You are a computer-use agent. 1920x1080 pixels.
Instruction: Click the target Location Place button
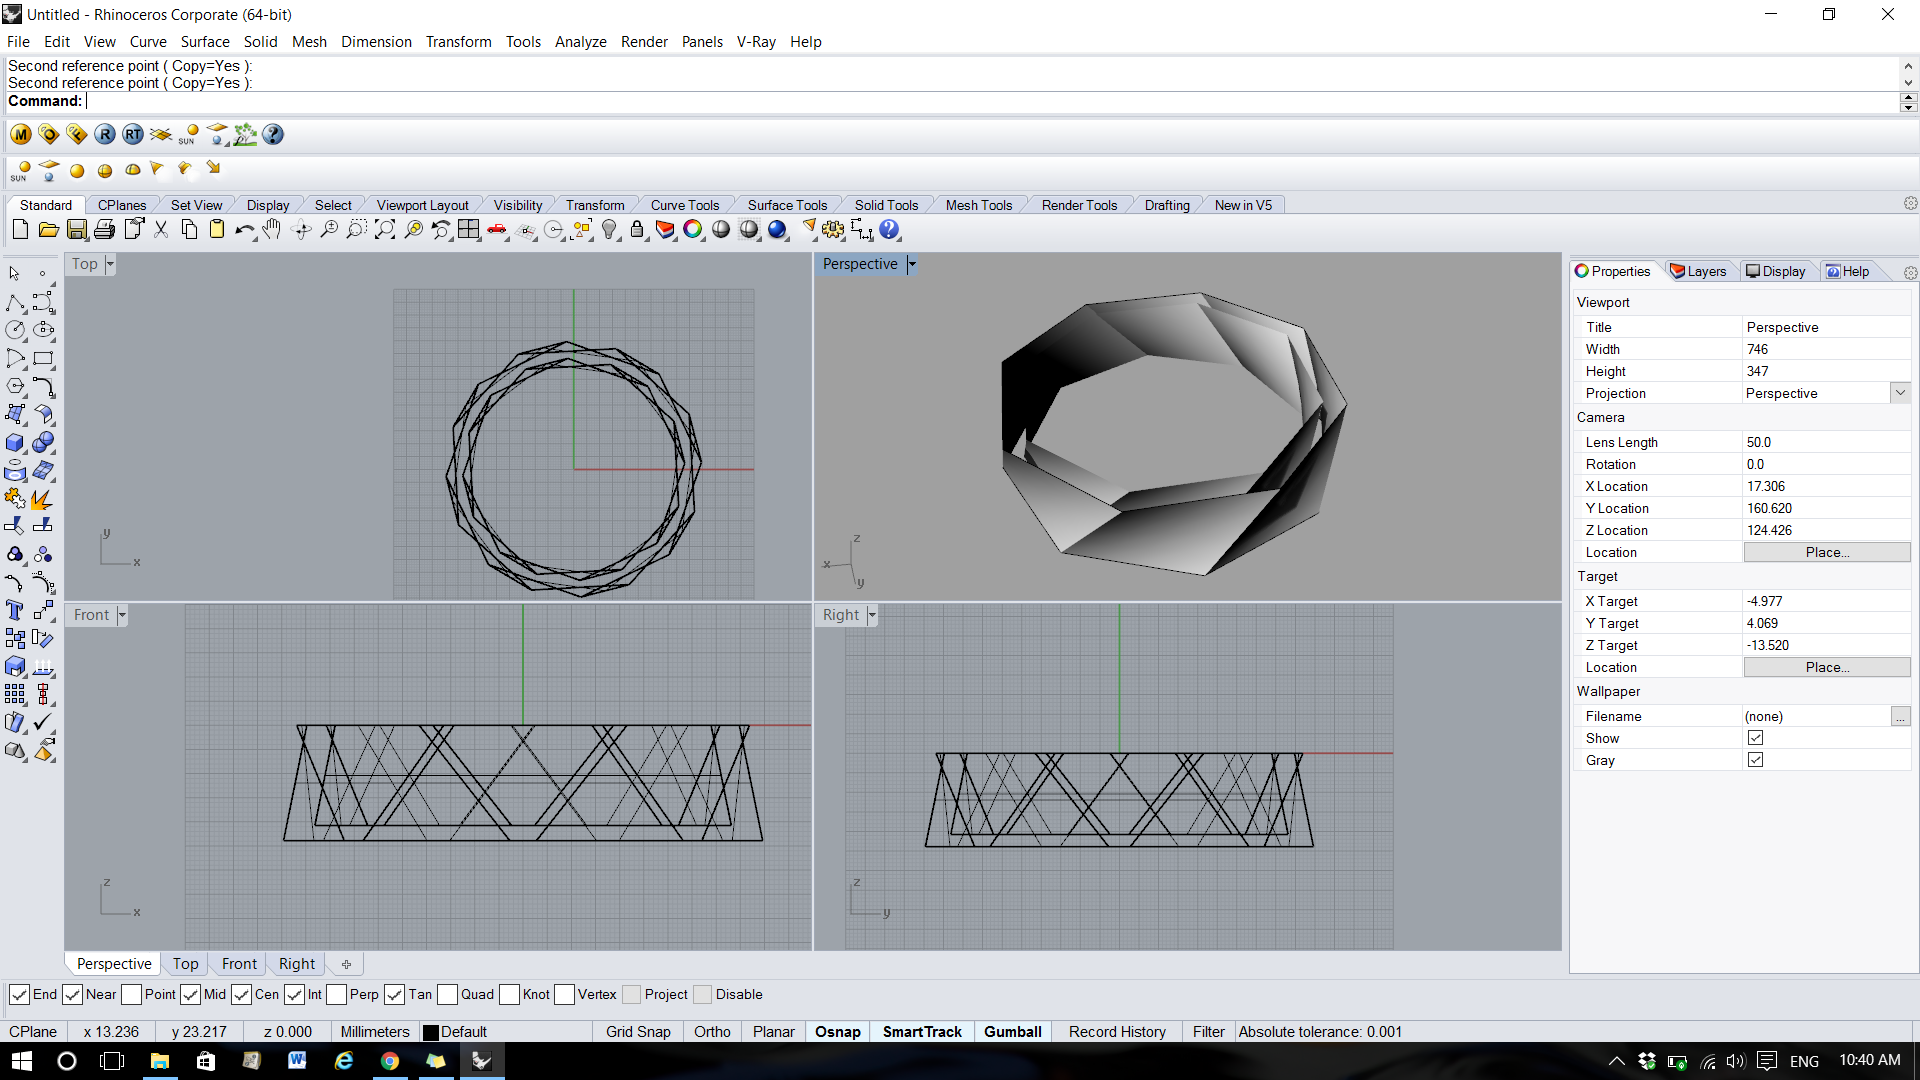point(1827,667)
